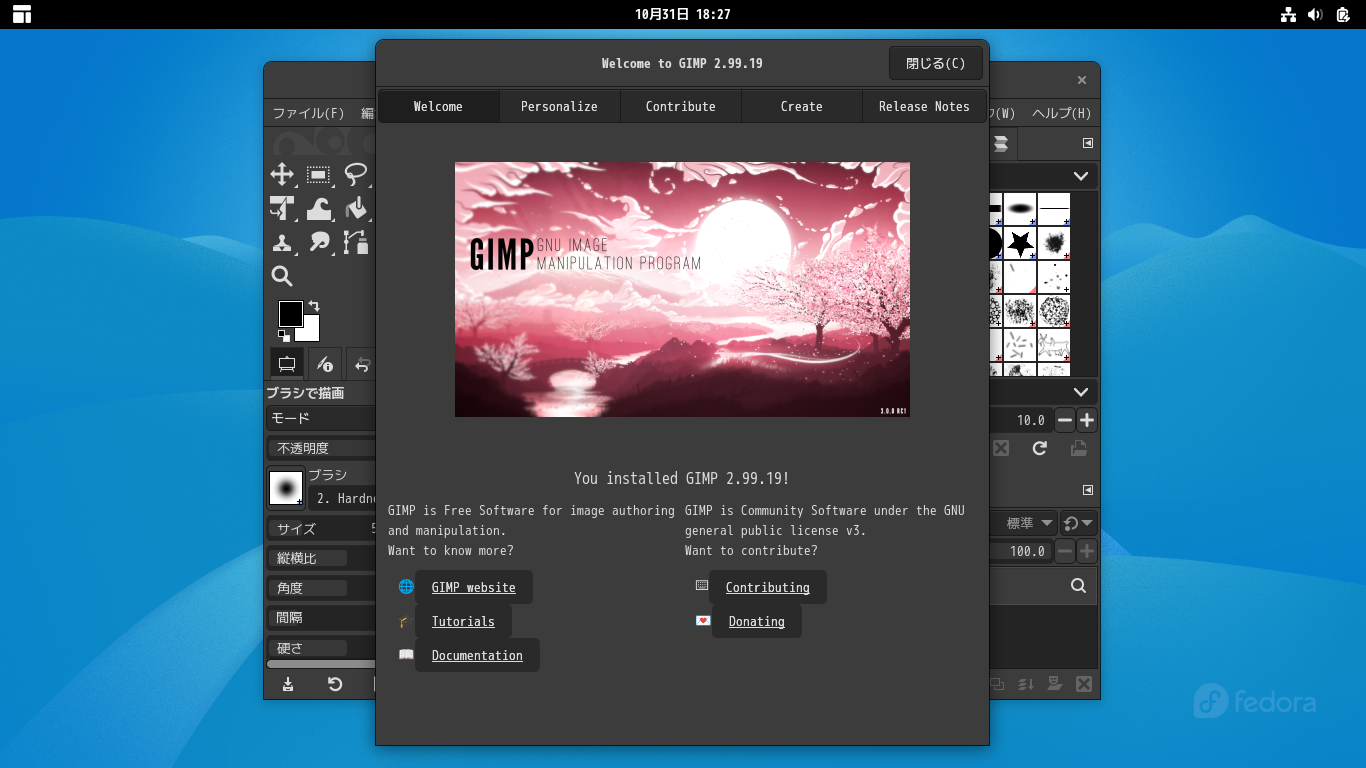Open the layer mode group switch dropdown
The image size is (1366, 768).
coord(1078,523)
